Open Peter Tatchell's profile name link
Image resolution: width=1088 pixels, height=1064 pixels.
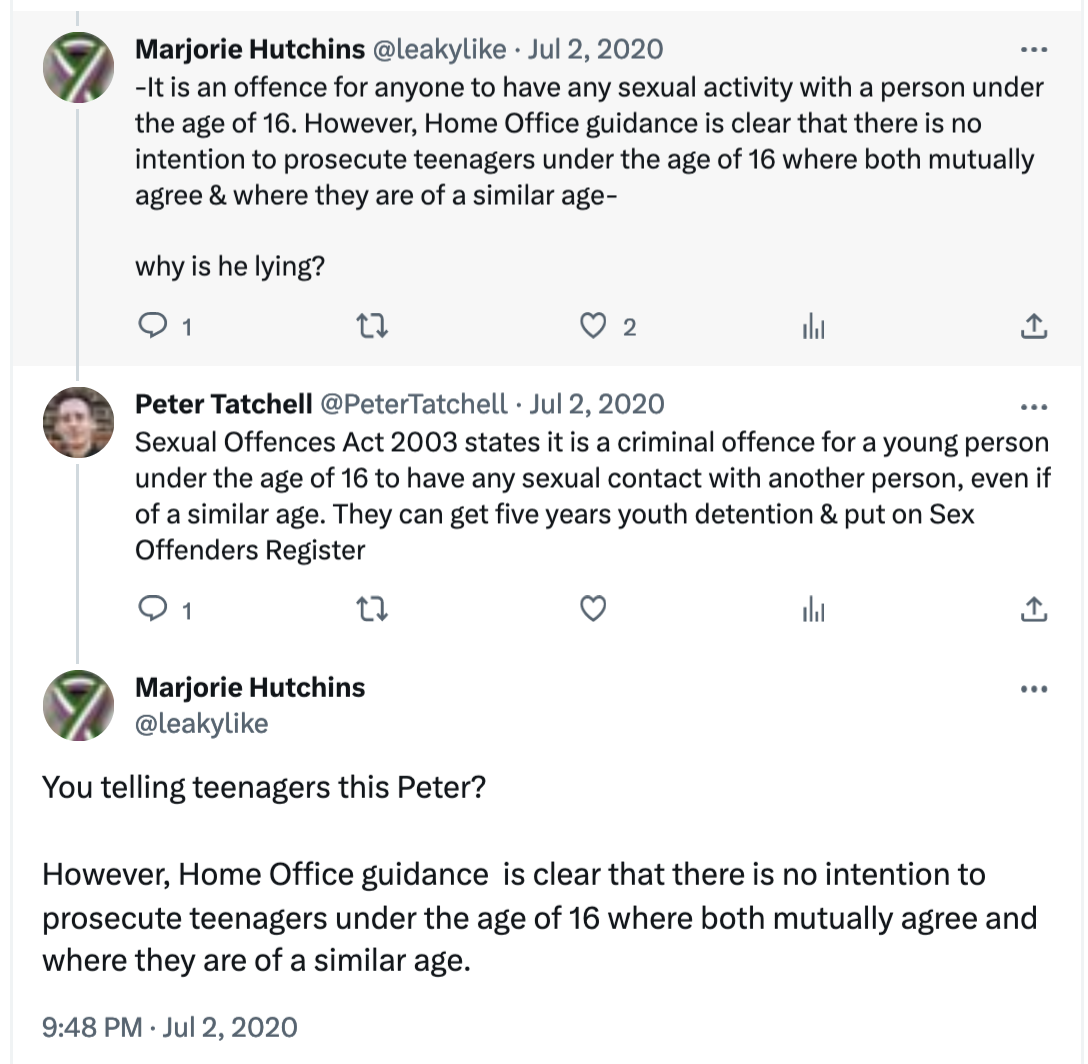coord(222,404)
